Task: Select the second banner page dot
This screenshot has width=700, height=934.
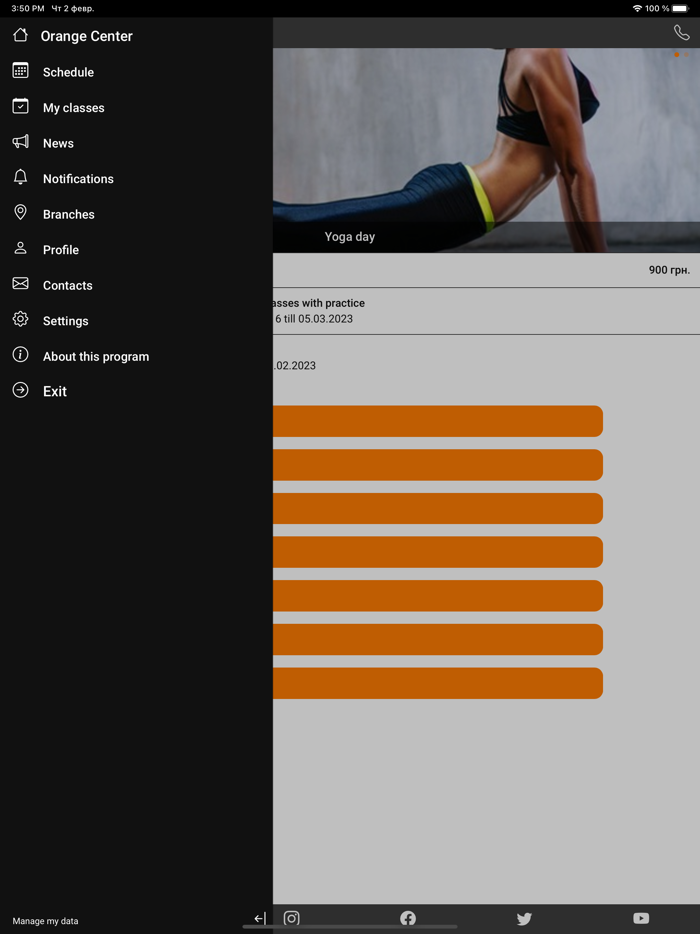Action: tap(686, 55)
